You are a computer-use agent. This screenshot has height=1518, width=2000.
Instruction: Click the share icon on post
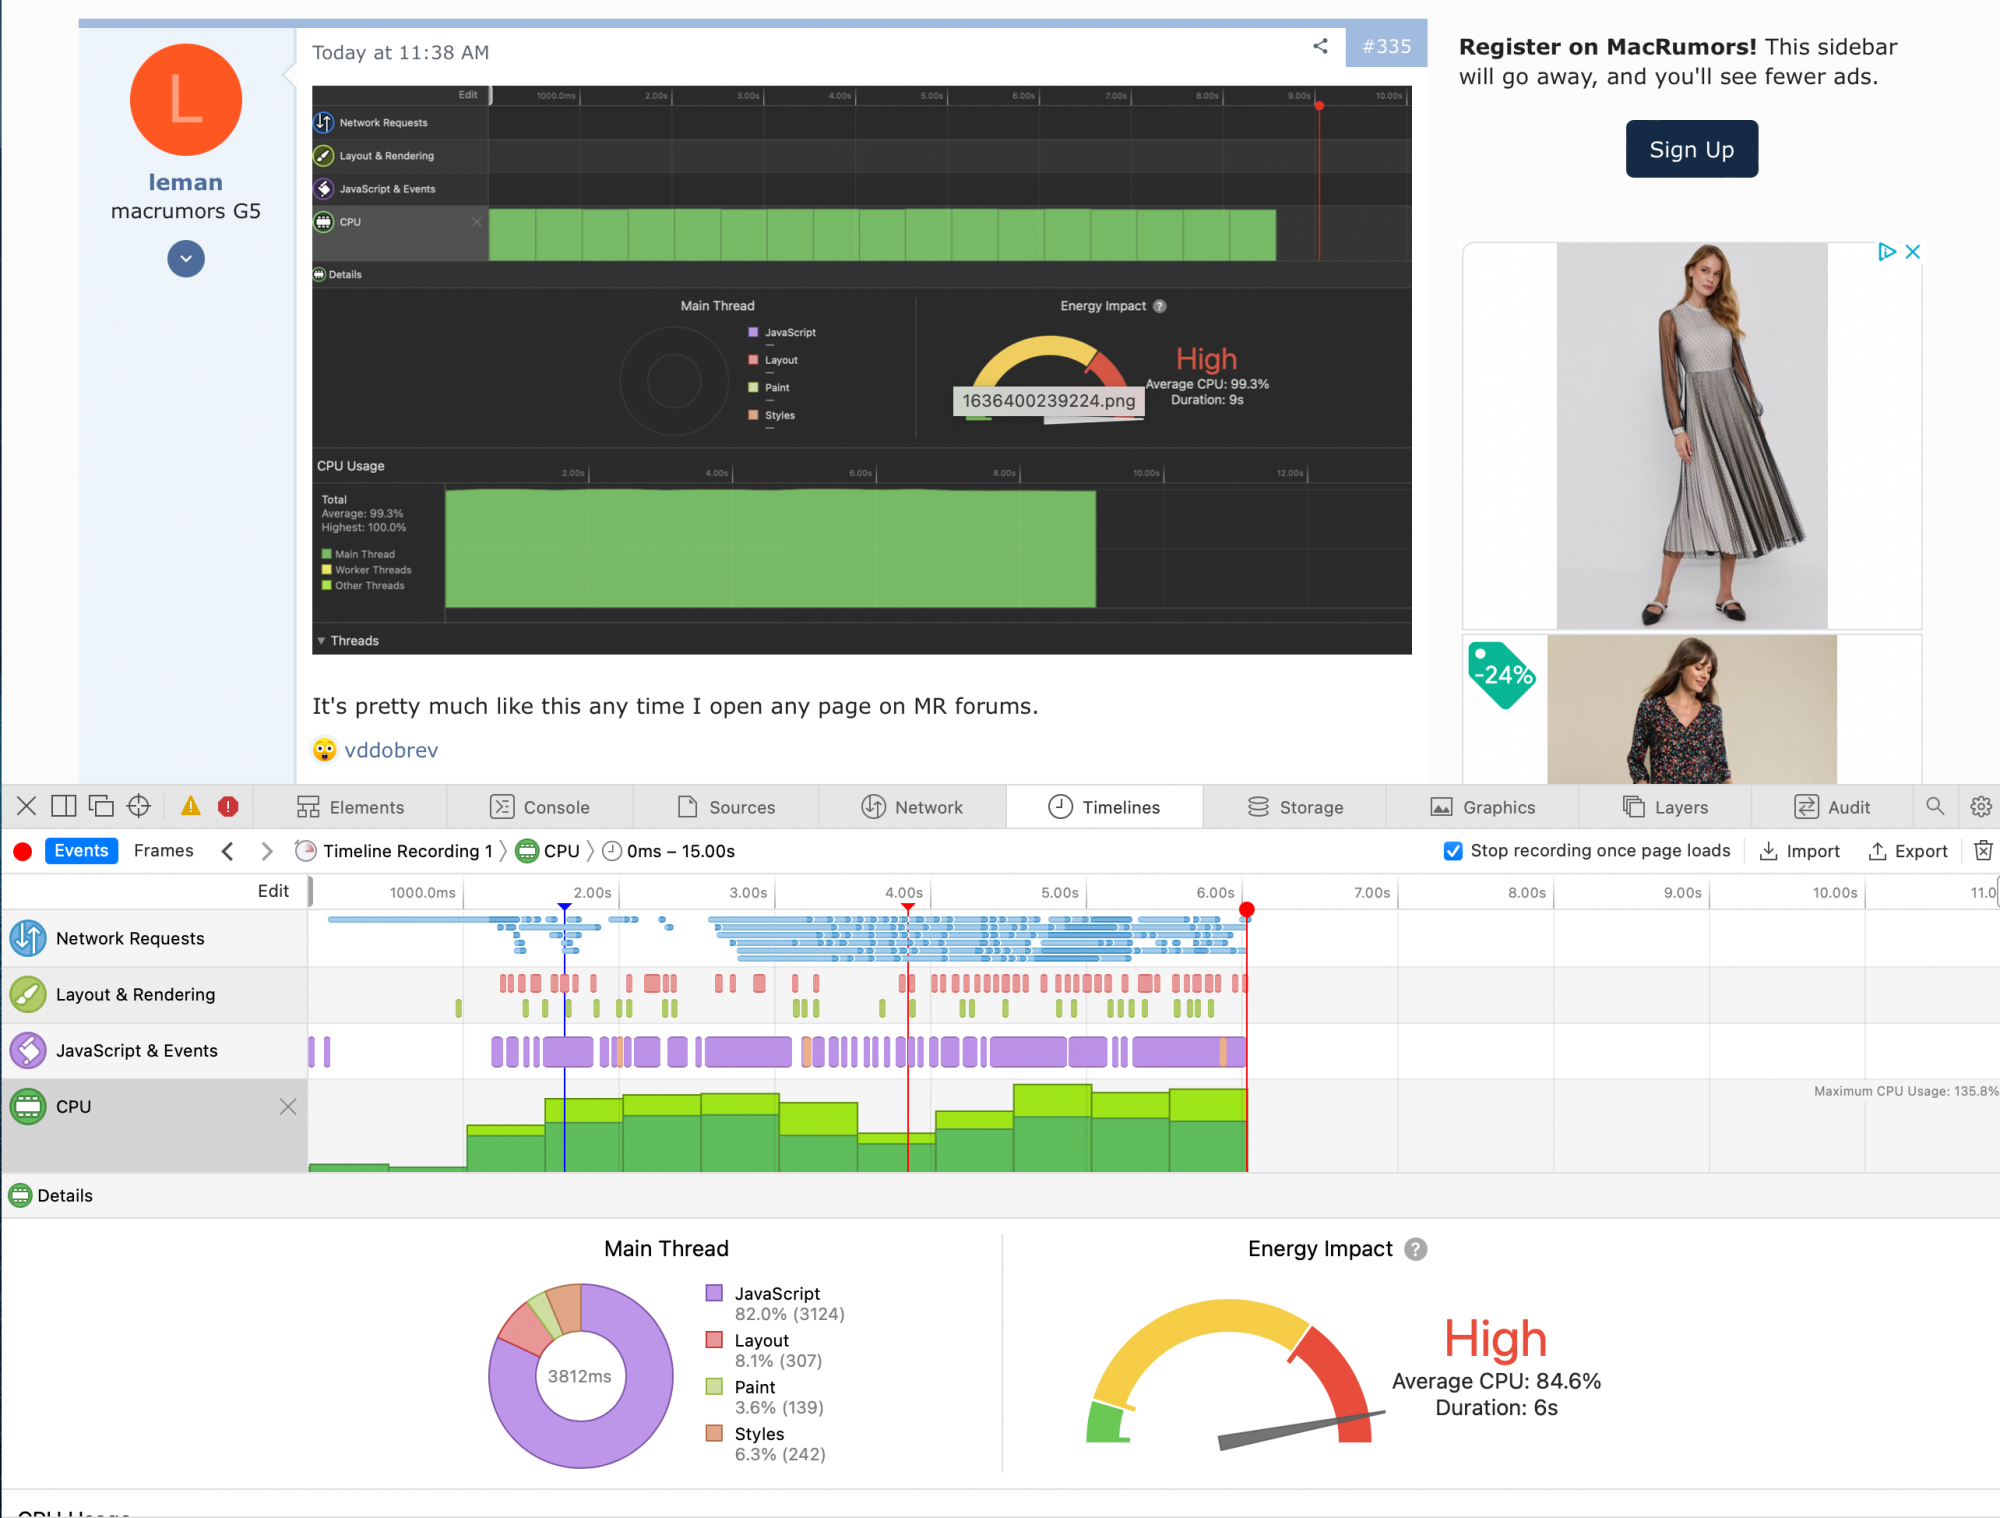tap(1320, 46)
